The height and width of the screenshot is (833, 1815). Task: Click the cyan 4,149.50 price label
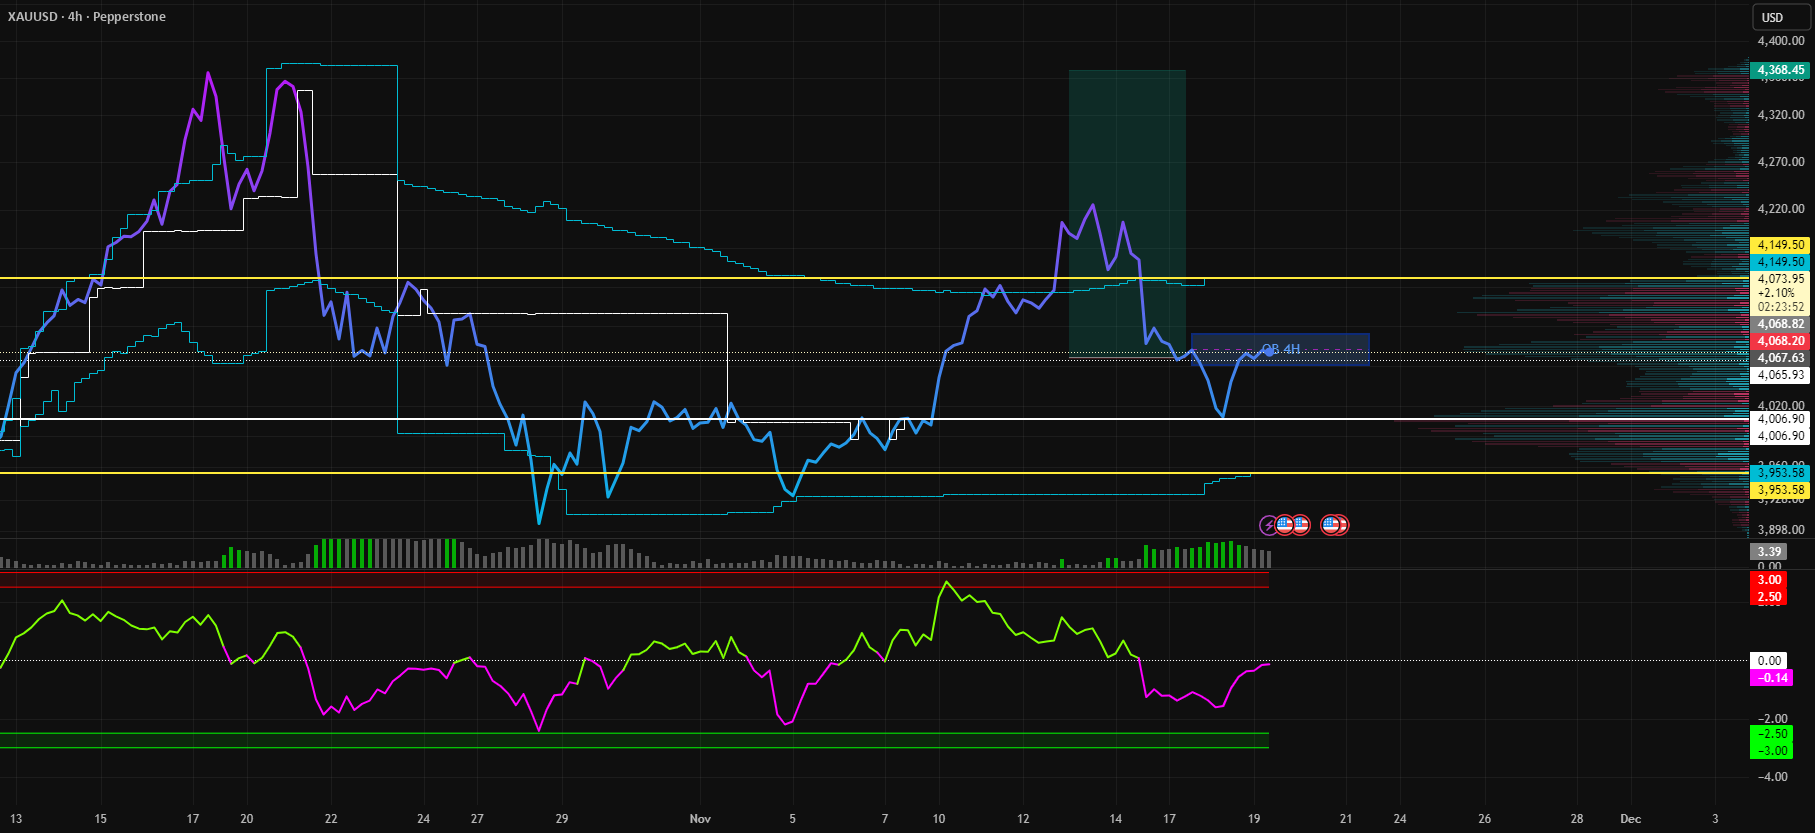pyautogui.click(x=1781, y=262)
